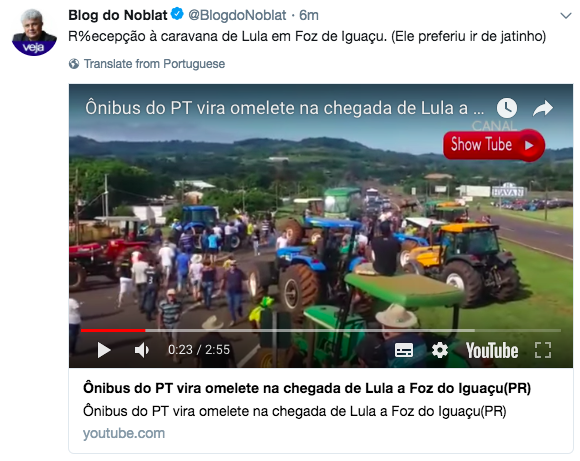This screenshot has width=580, height=461.
Task: Expand the tweet options chevron
Action: pos(566,16)
